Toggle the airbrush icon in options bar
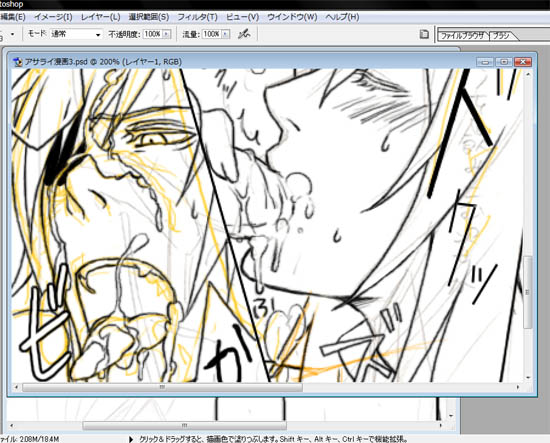The height and width of the screenshot is (443, 550). [244, 34]
